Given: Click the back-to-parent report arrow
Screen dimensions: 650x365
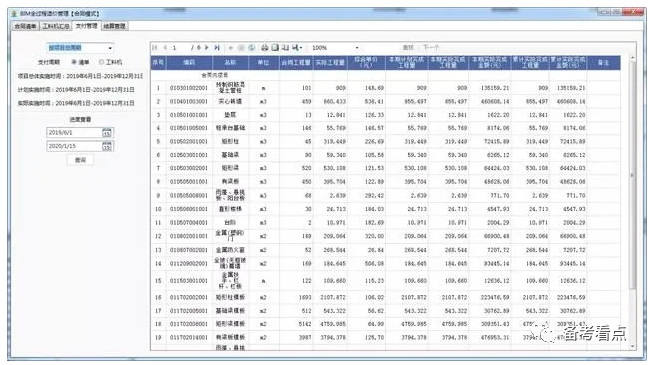Looking at the screenshot, I should 231,48.
